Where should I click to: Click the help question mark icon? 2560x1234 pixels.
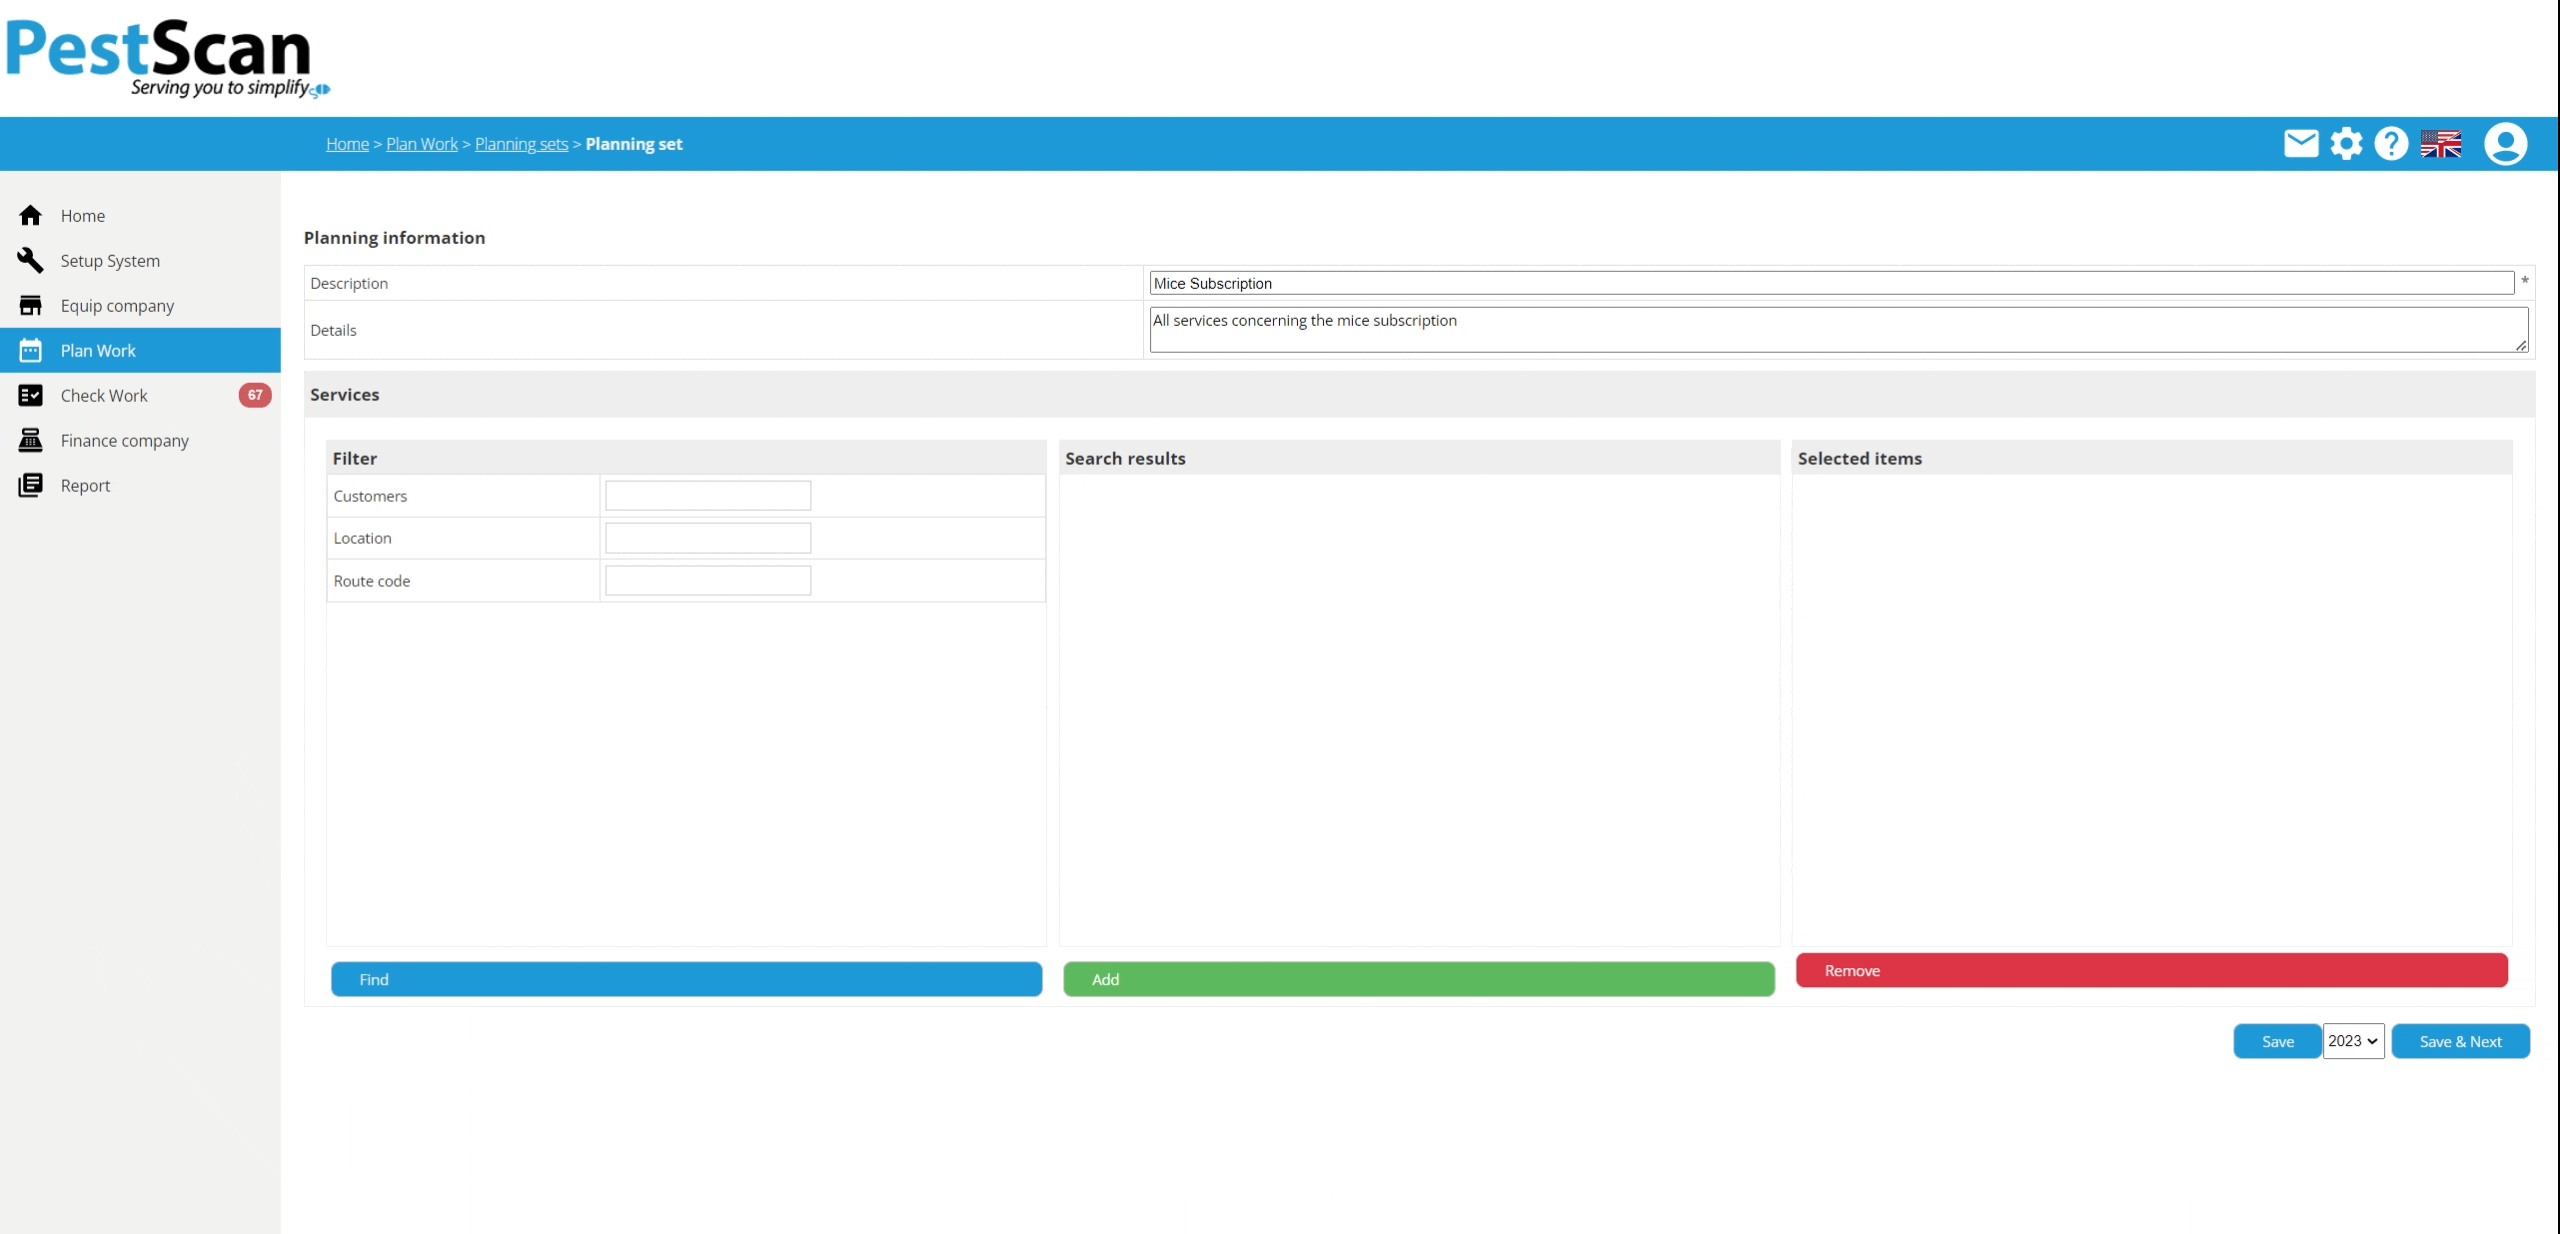2391,144
